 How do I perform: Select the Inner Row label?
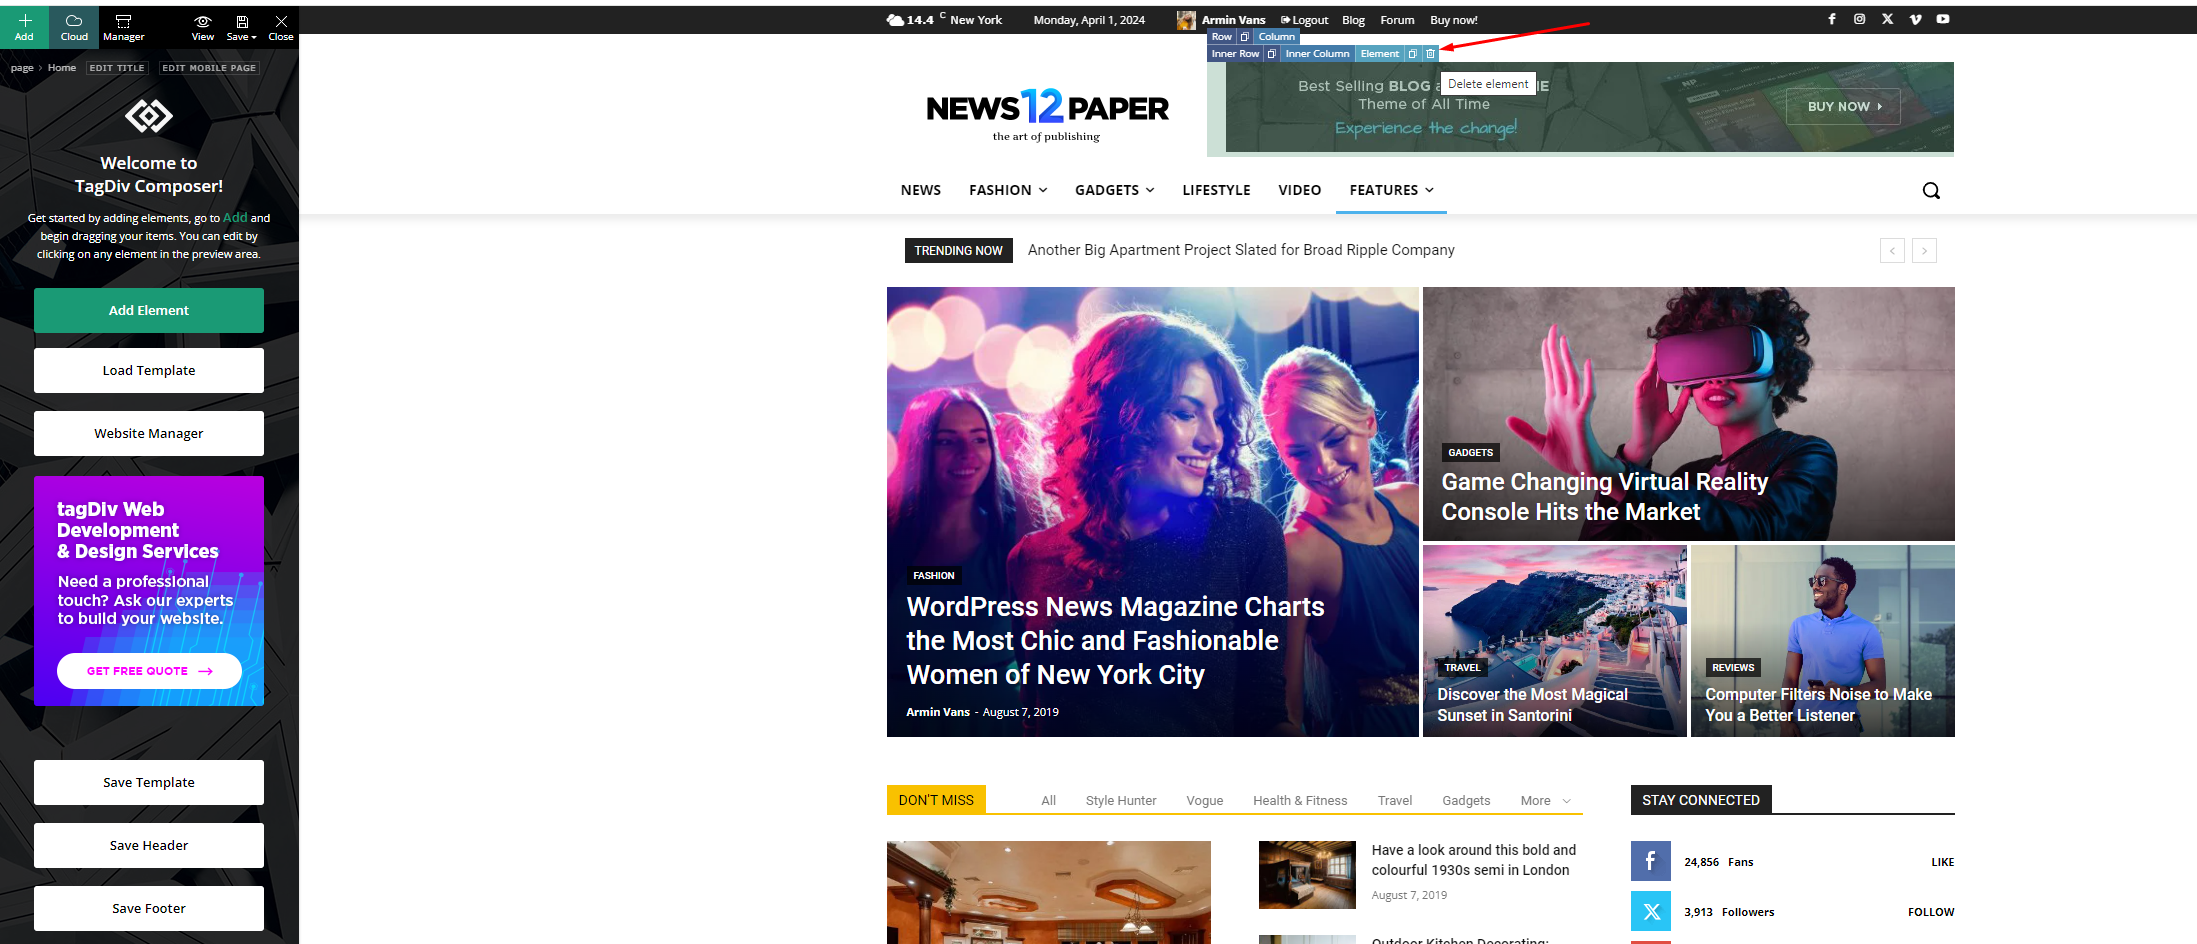(1236, 54)
